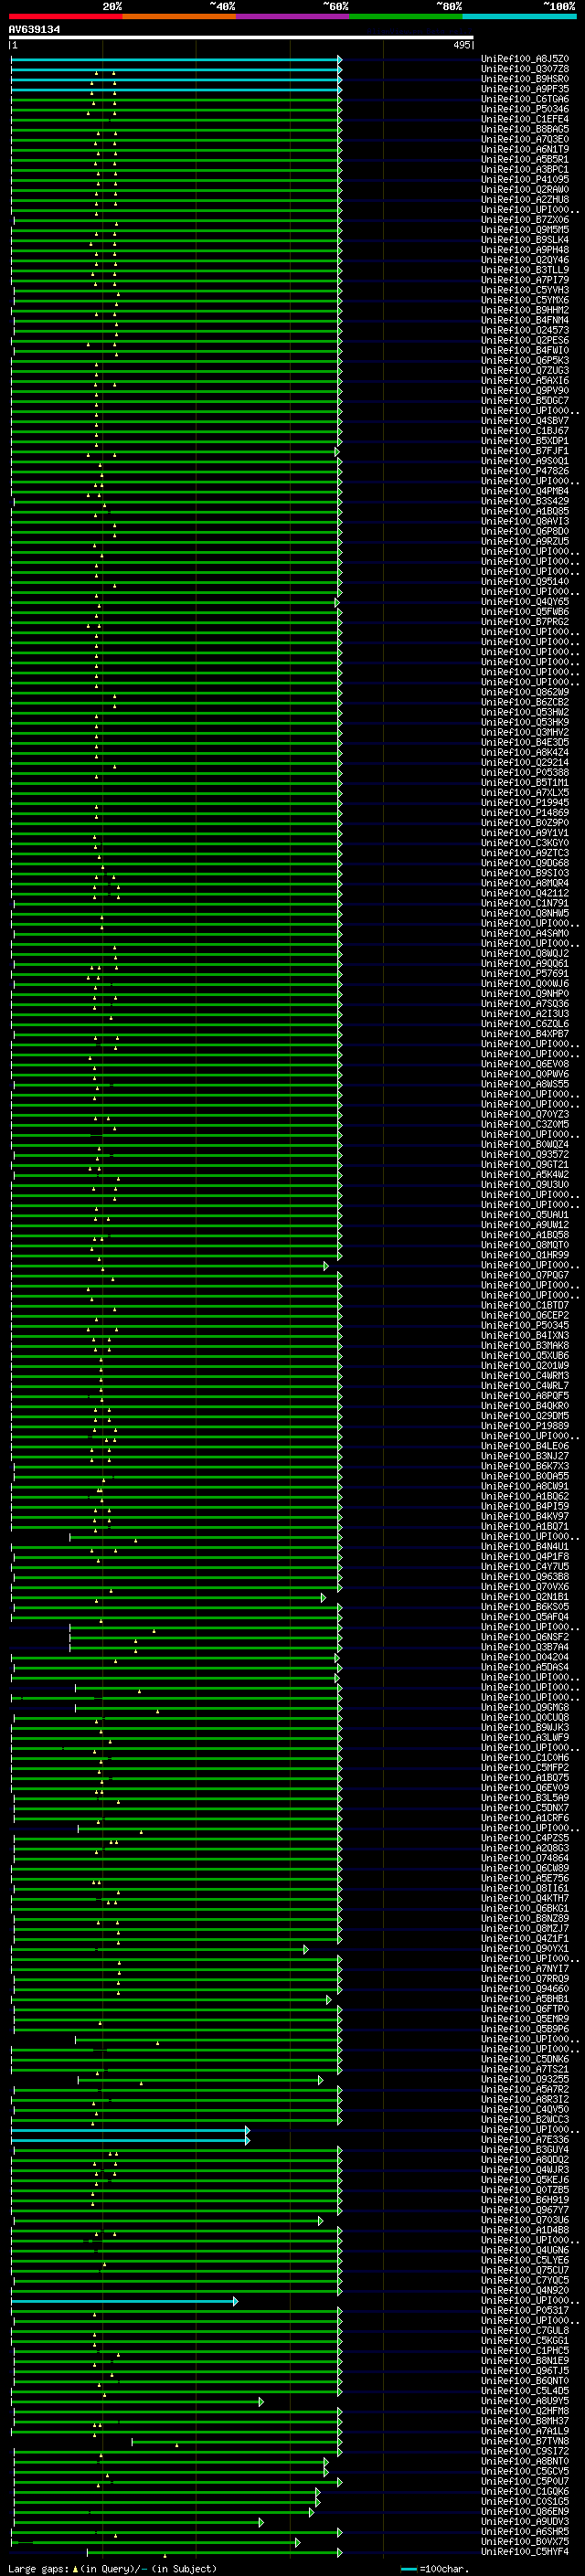Viewport: 585px width, 2576px height.
Task: Click the purple ~60% identity legend segment
Action: coord(293,16)
